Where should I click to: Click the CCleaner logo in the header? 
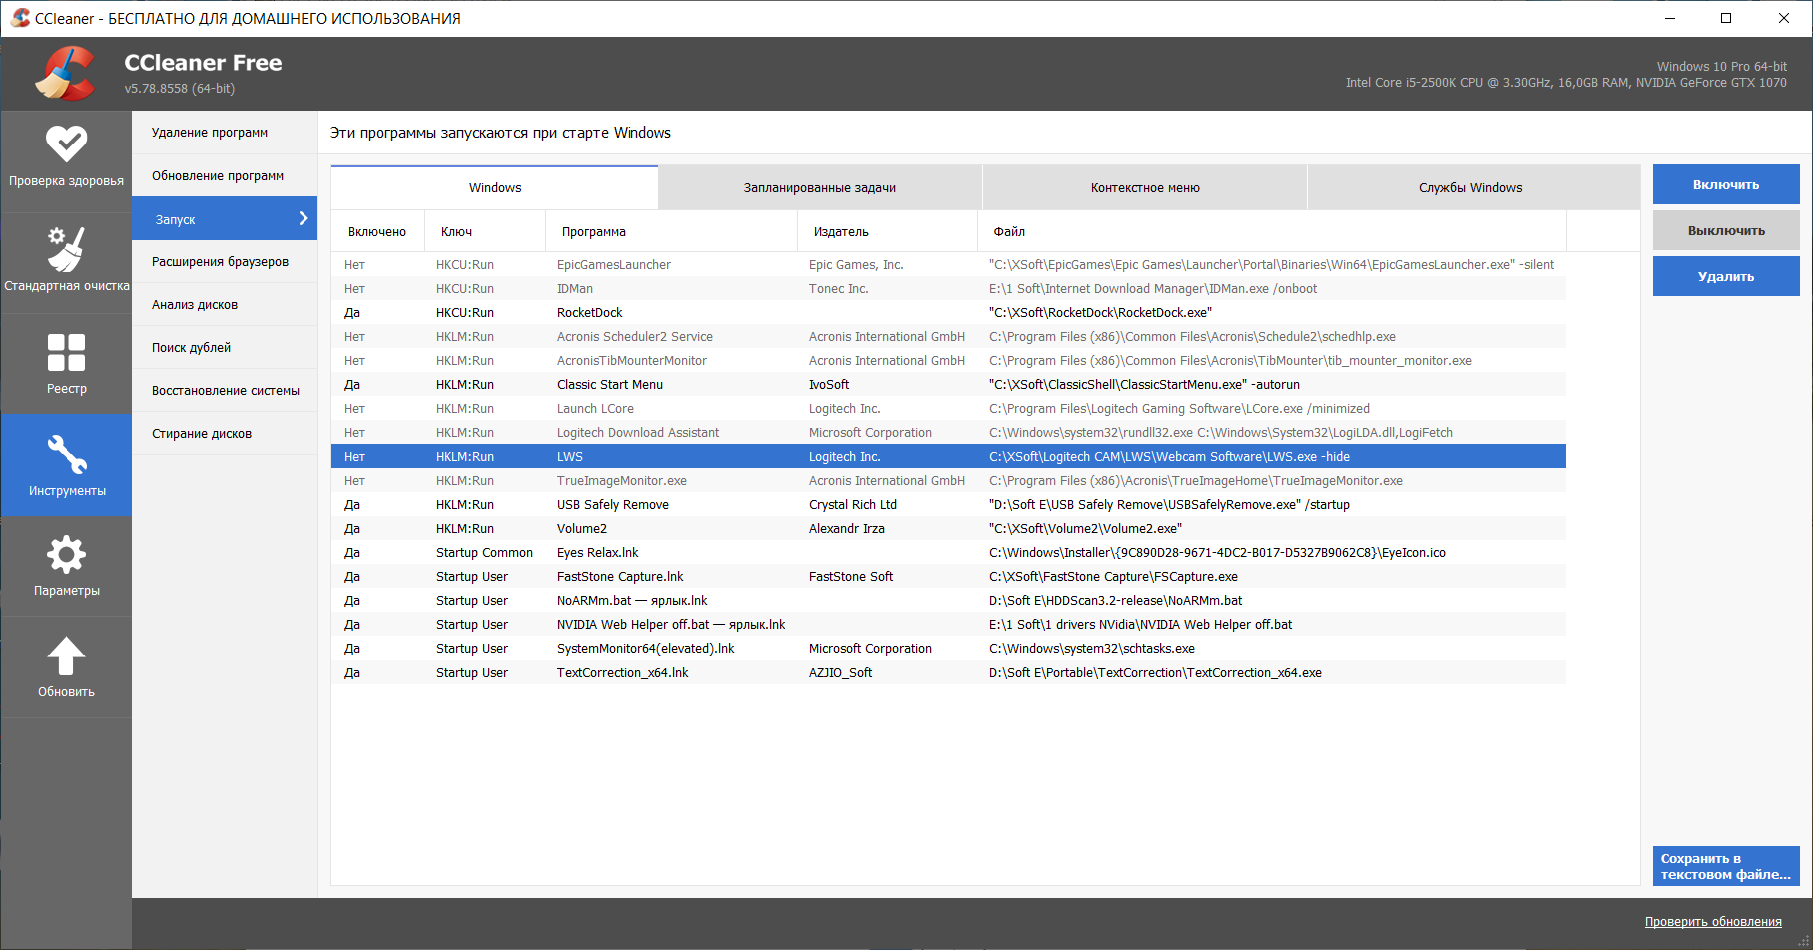[66, 73]
